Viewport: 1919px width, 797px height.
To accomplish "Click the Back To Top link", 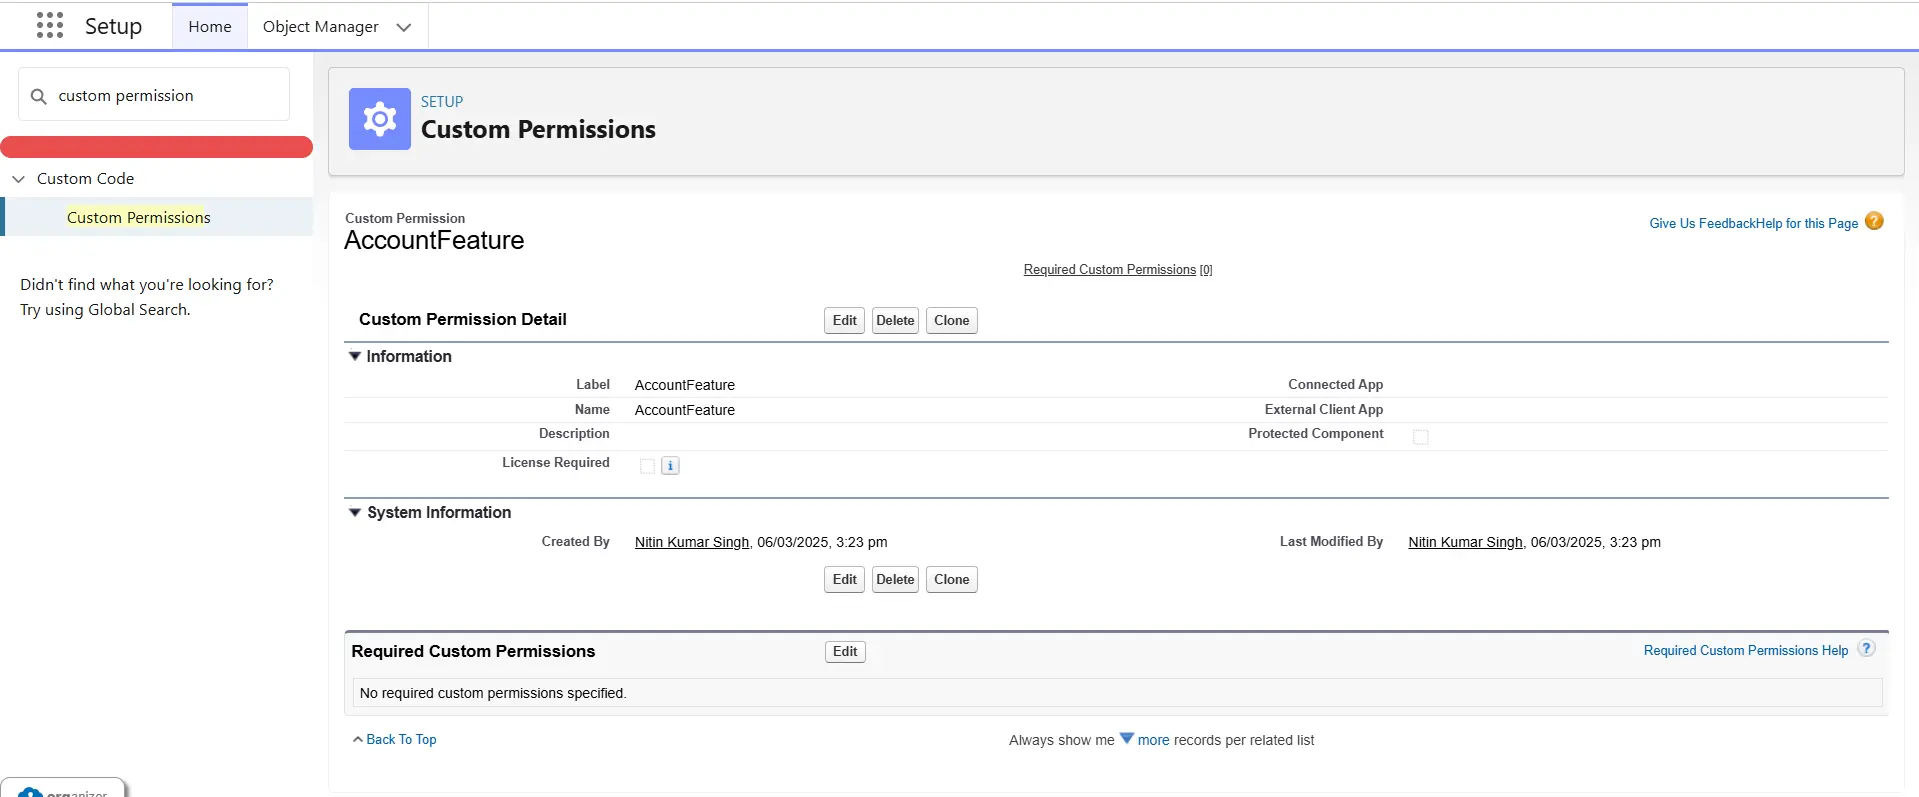I will 401,739.
